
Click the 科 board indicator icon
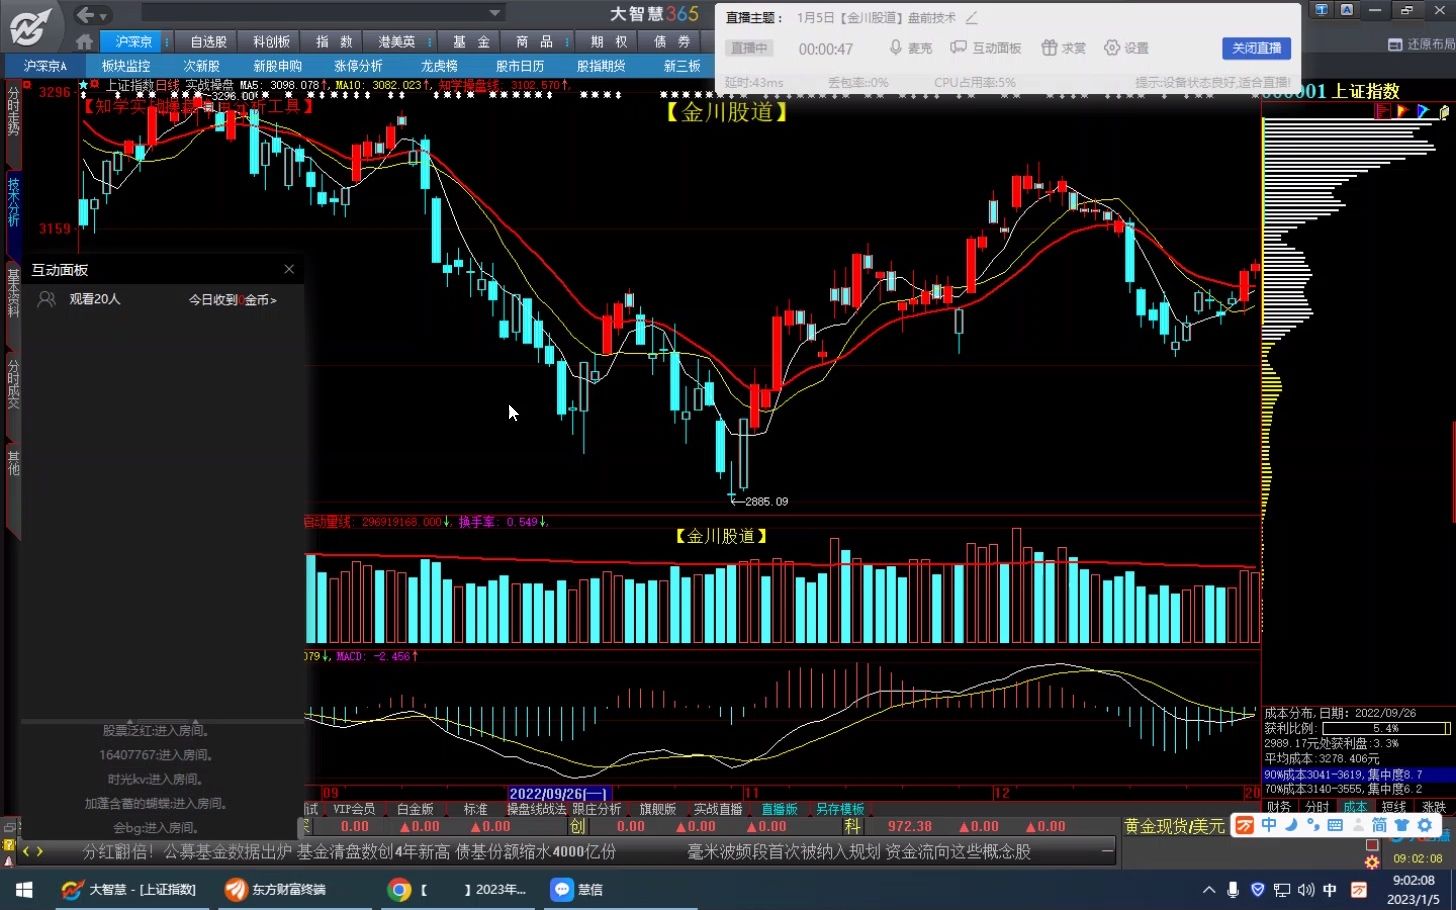click(852, 827)
